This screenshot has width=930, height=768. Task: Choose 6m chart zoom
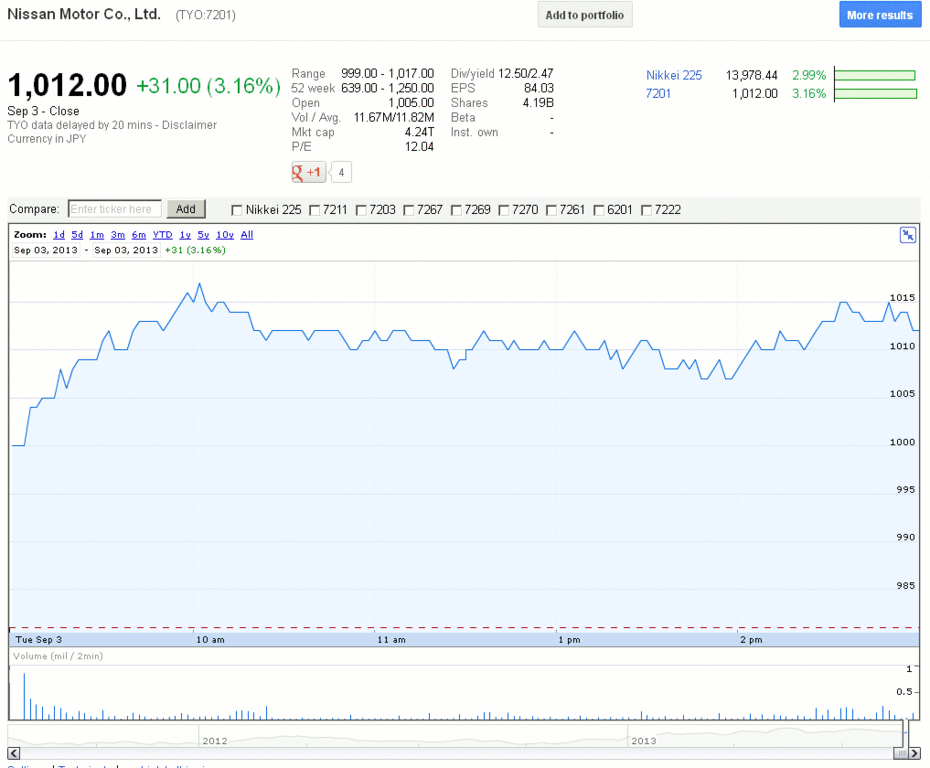(x=139, y=235)
